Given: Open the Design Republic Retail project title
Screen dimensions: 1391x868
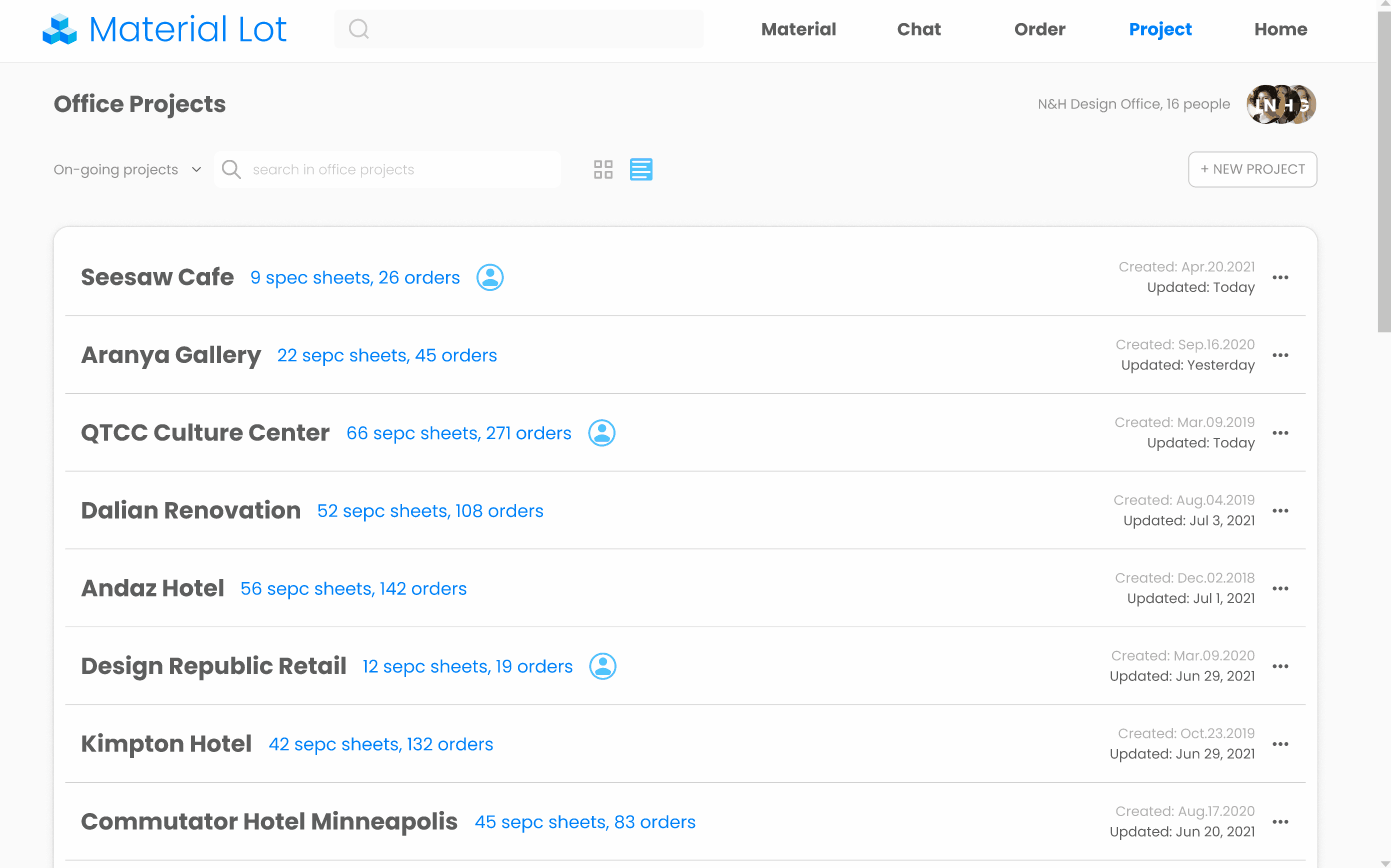Looking at the screenshot, I should (x=214, y=666).
